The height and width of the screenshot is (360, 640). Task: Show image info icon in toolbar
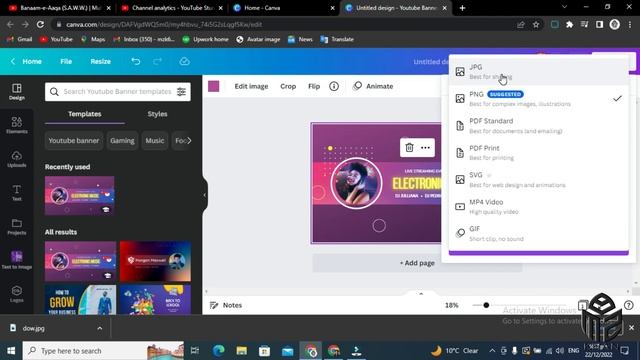pos(334,86)
